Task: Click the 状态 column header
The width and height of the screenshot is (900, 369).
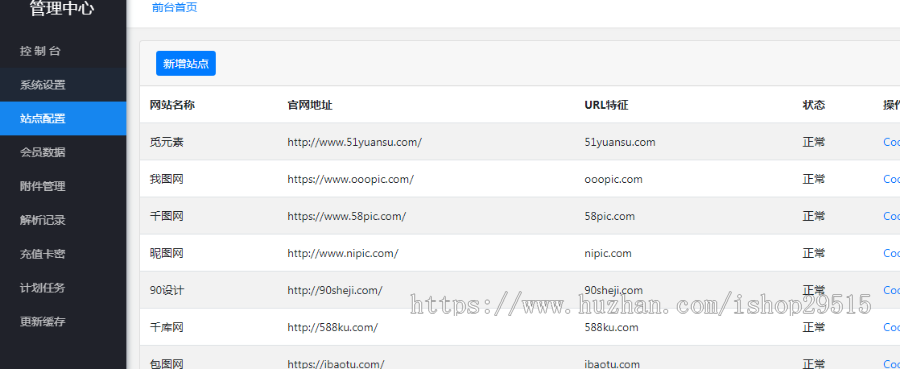Action: 813,105
